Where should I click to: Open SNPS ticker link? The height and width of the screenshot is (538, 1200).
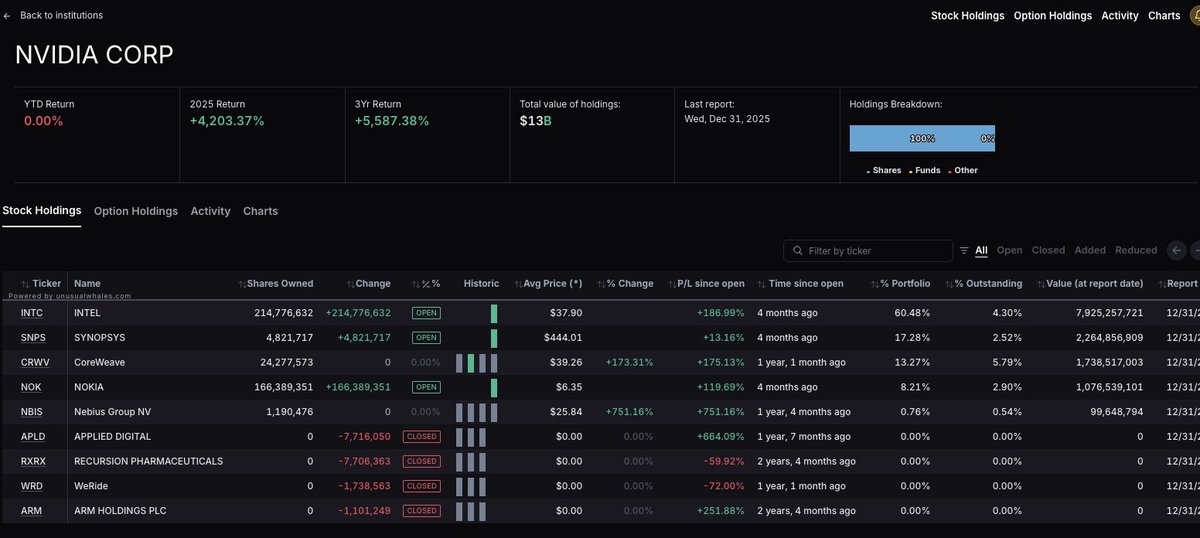[33, 338]
